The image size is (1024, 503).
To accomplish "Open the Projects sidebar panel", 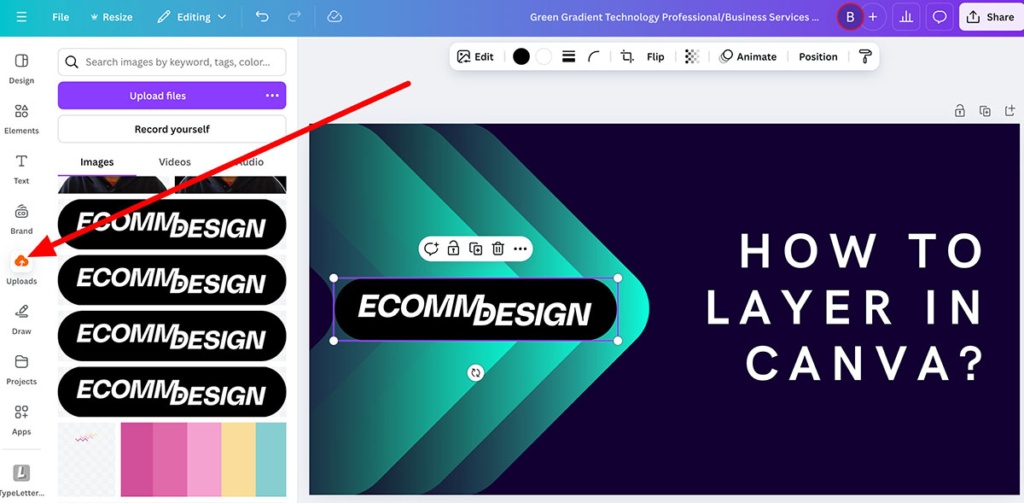I will (x=22, y=370).
